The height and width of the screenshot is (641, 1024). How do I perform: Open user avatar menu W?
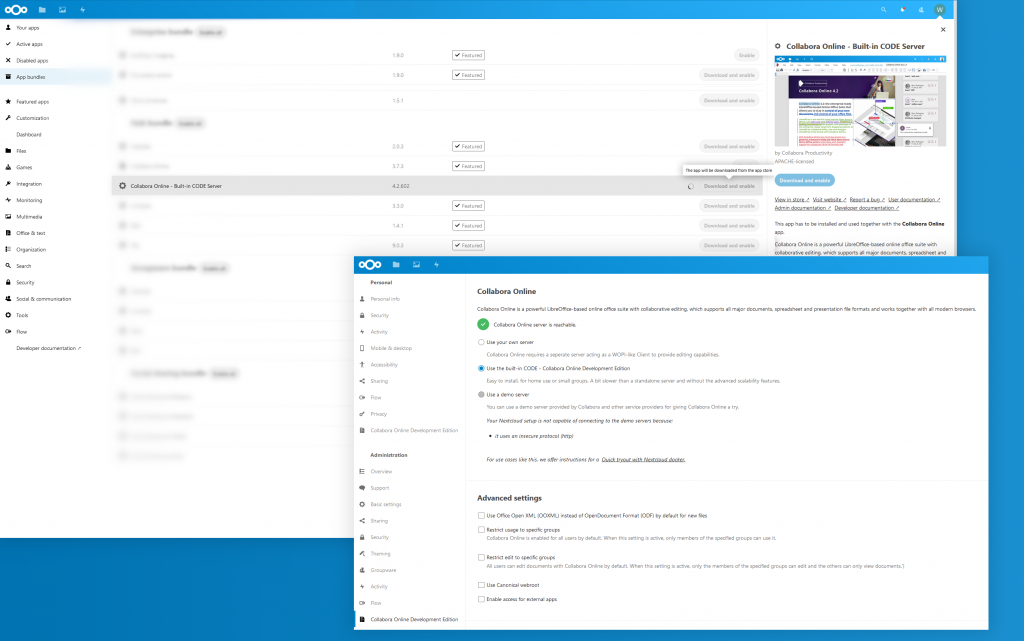[x=939, y=10]
